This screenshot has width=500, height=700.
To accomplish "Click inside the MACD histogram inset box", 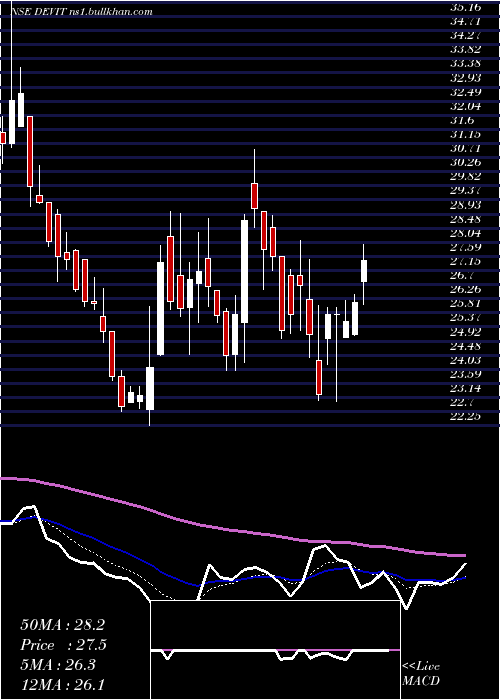I will click(x=276, y=650).
